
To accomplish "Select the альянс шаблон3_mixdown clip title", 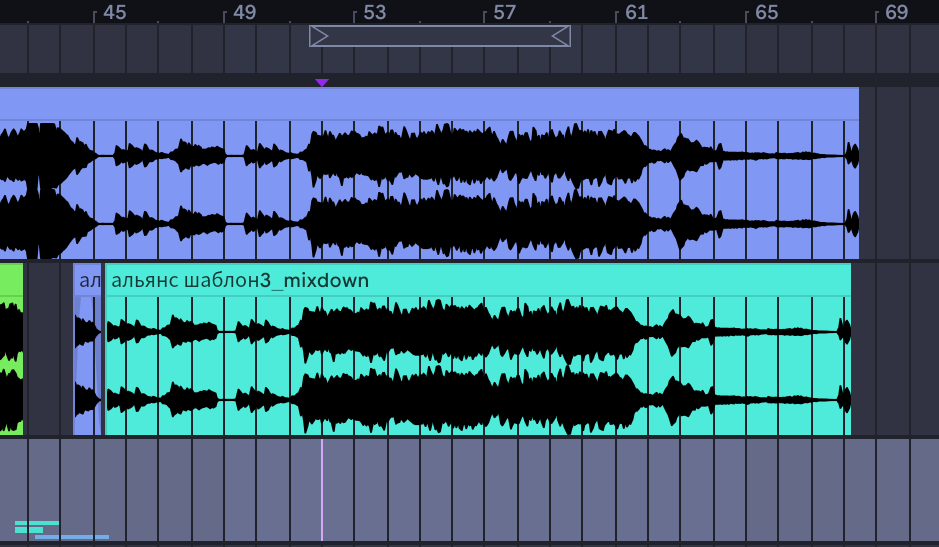I will [240, 280].
